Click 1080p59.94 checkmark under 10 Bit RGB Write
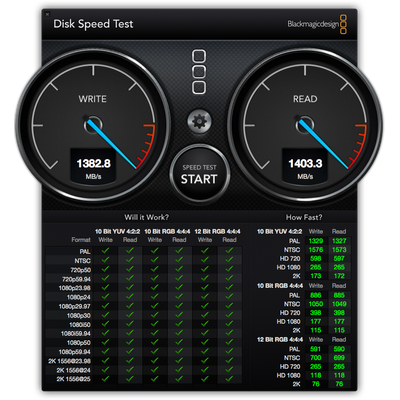Image resolution: width=400 pixels, height=400 pixels. (x=154, y=351)
